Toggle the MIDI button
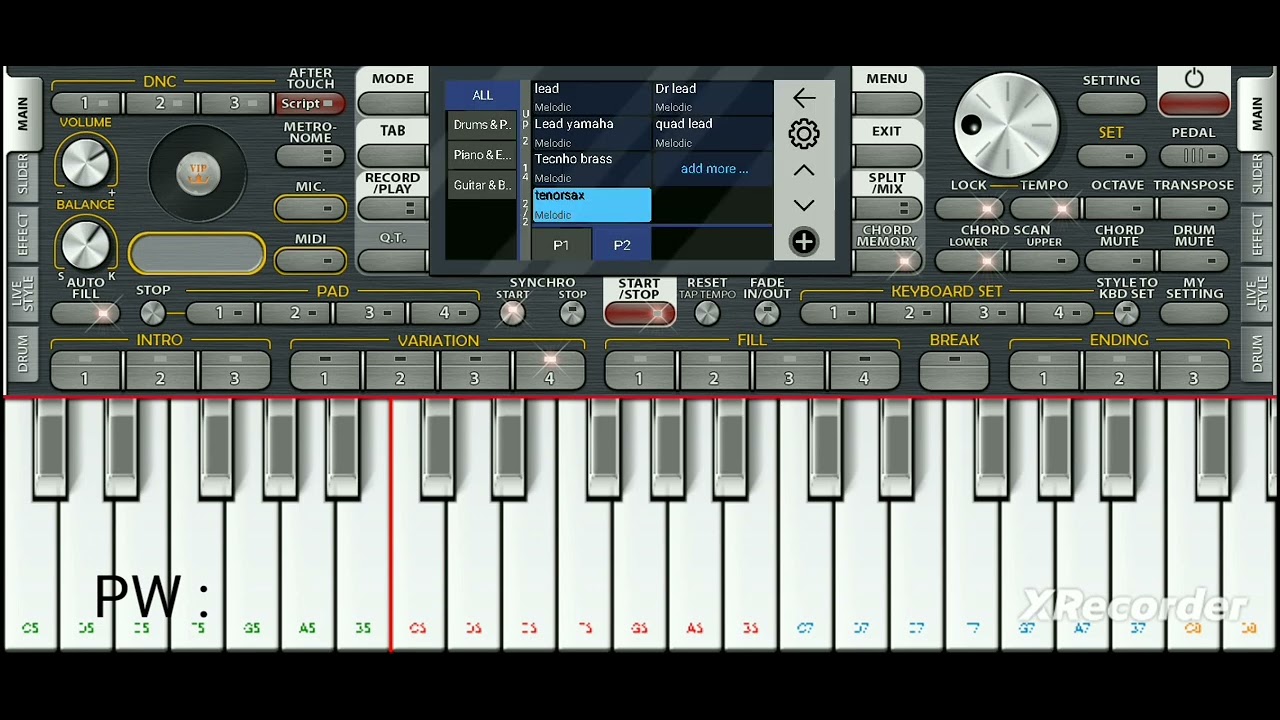1280x720 pixels. coord(310,260)
